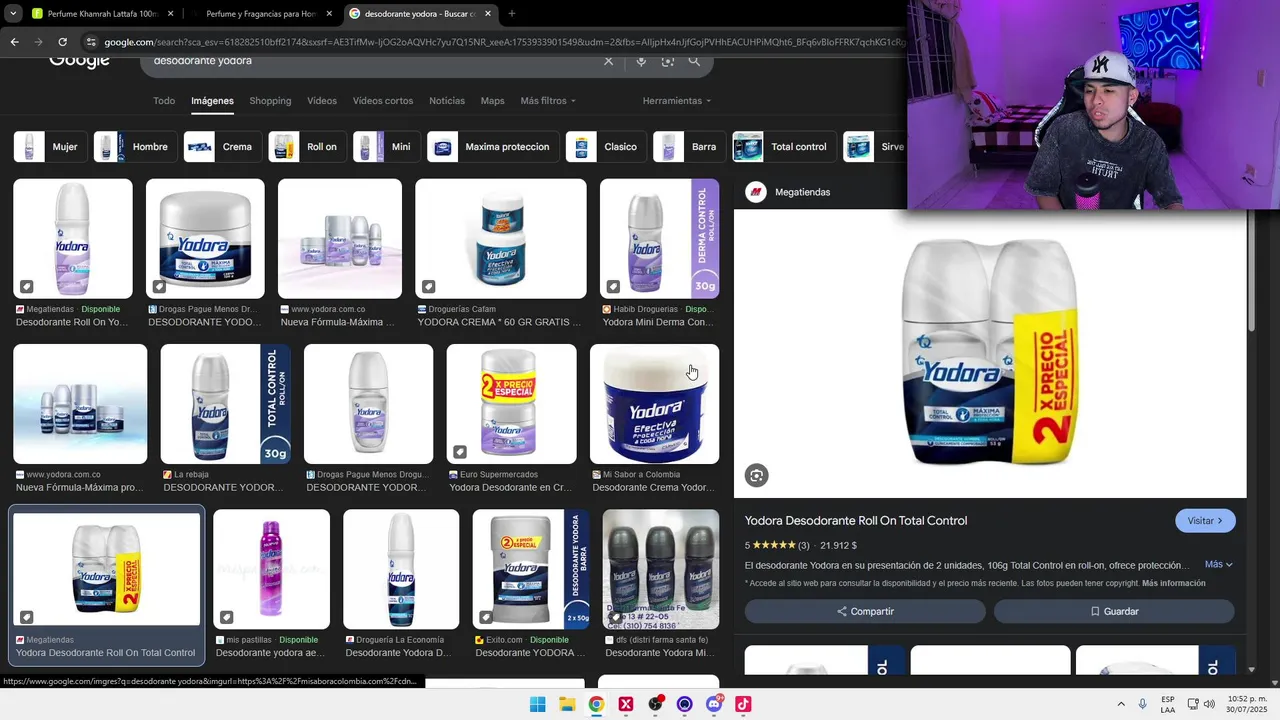The width and height of the screenshot is (1280, 720).
Task: Open Videos cortos search tab
Action: (383, 101)
